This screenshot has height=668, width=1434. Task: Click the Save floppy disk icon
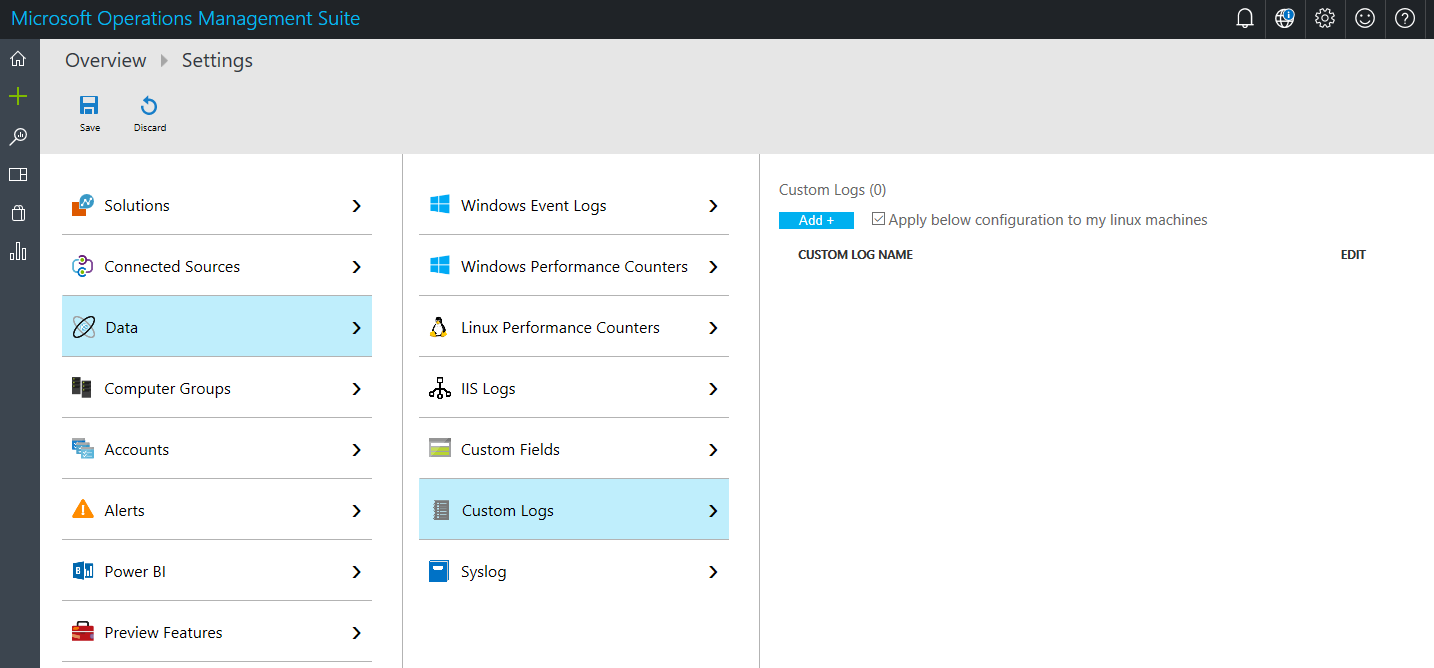(x=89, y=106)
